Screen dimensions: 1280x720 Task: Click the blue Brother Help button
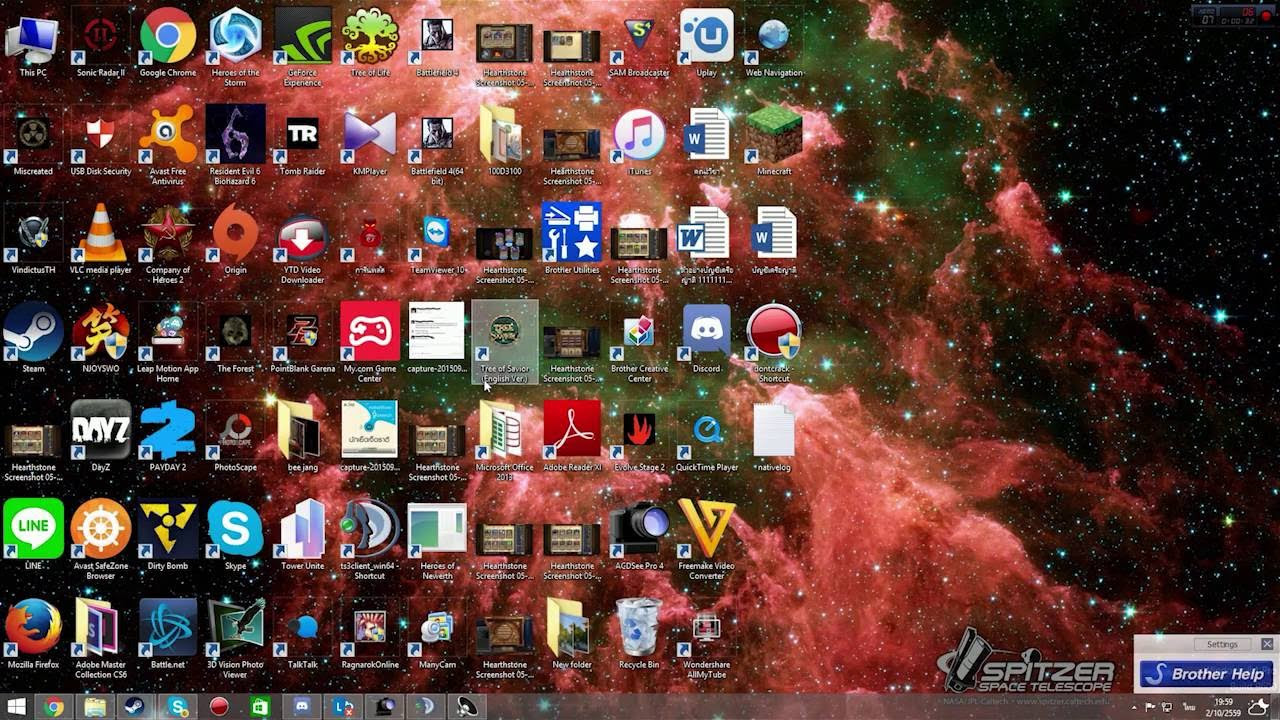pos(1206,674)
